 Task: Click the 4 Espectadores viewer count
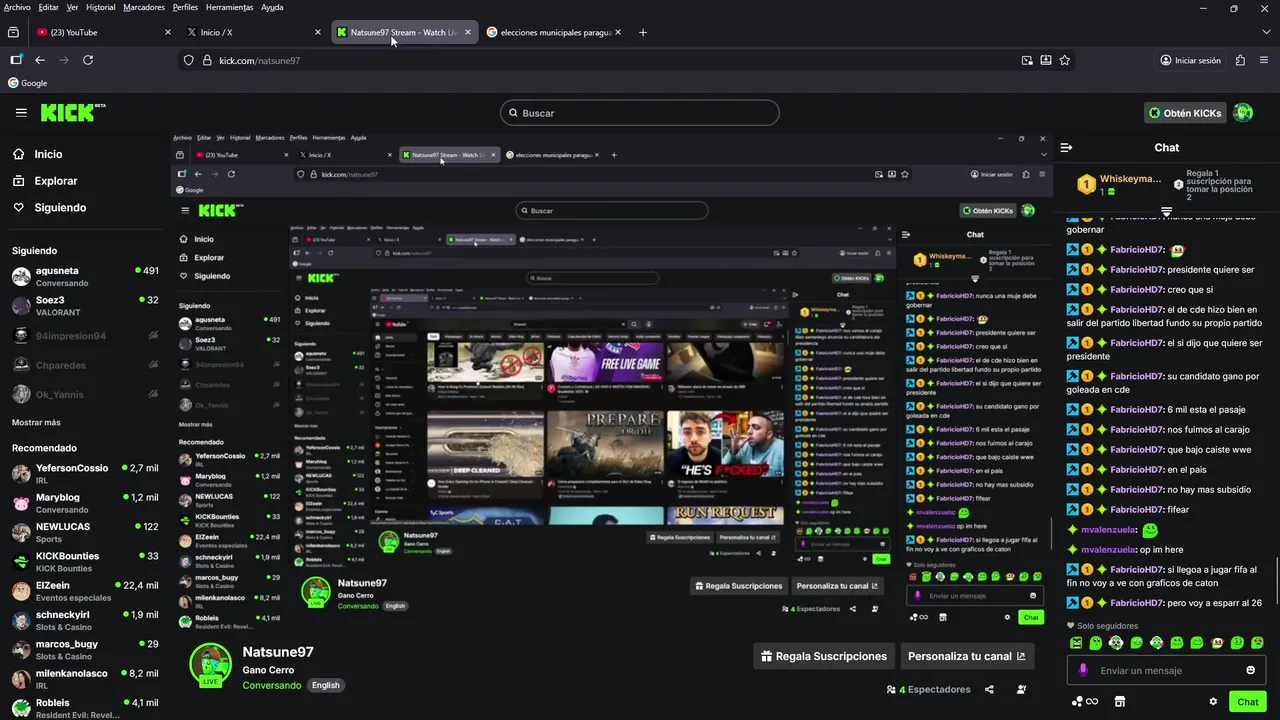(x=929, y=689)
